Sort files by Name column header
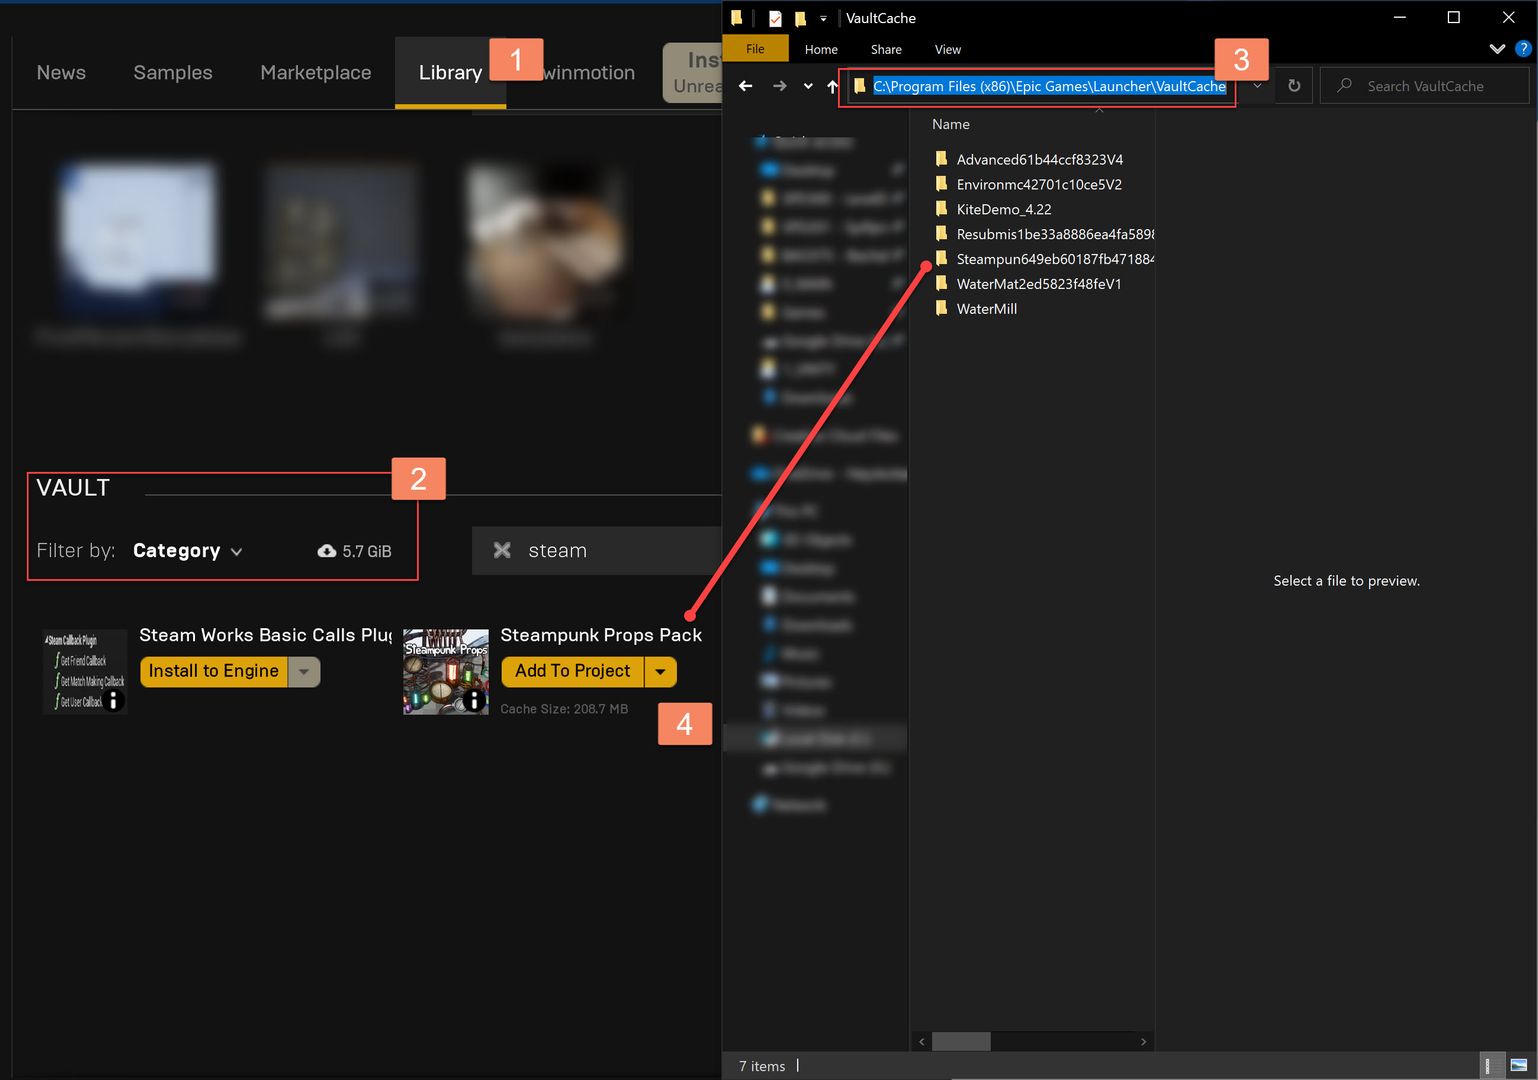 click(x=951, y=124)
